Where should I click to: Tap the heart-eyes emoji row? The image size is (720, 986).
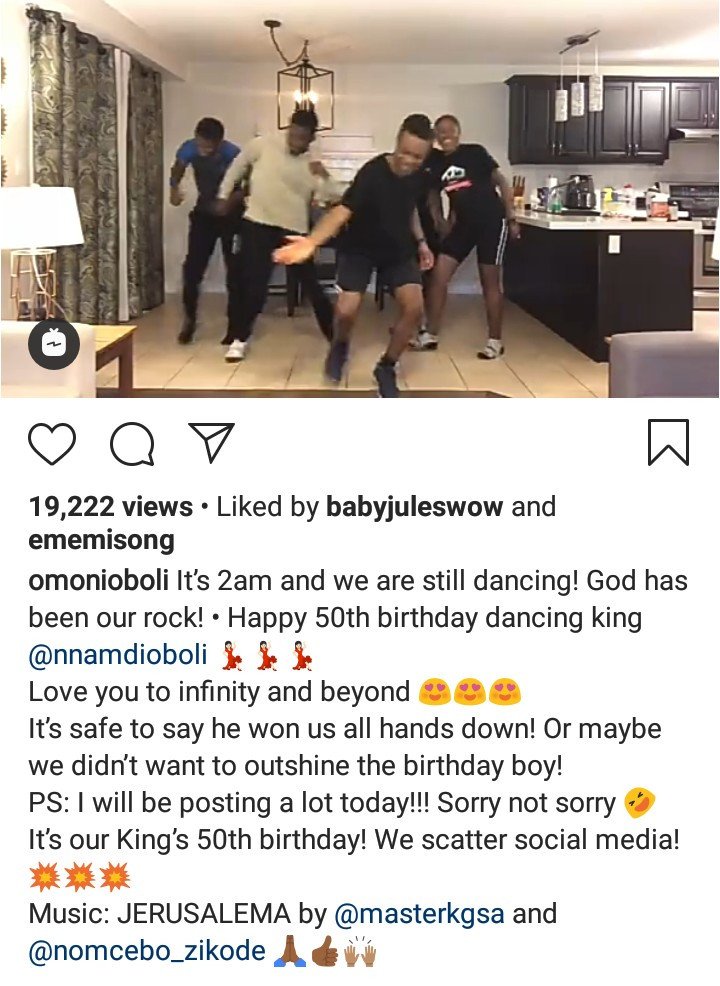click(x=469, y=692)
